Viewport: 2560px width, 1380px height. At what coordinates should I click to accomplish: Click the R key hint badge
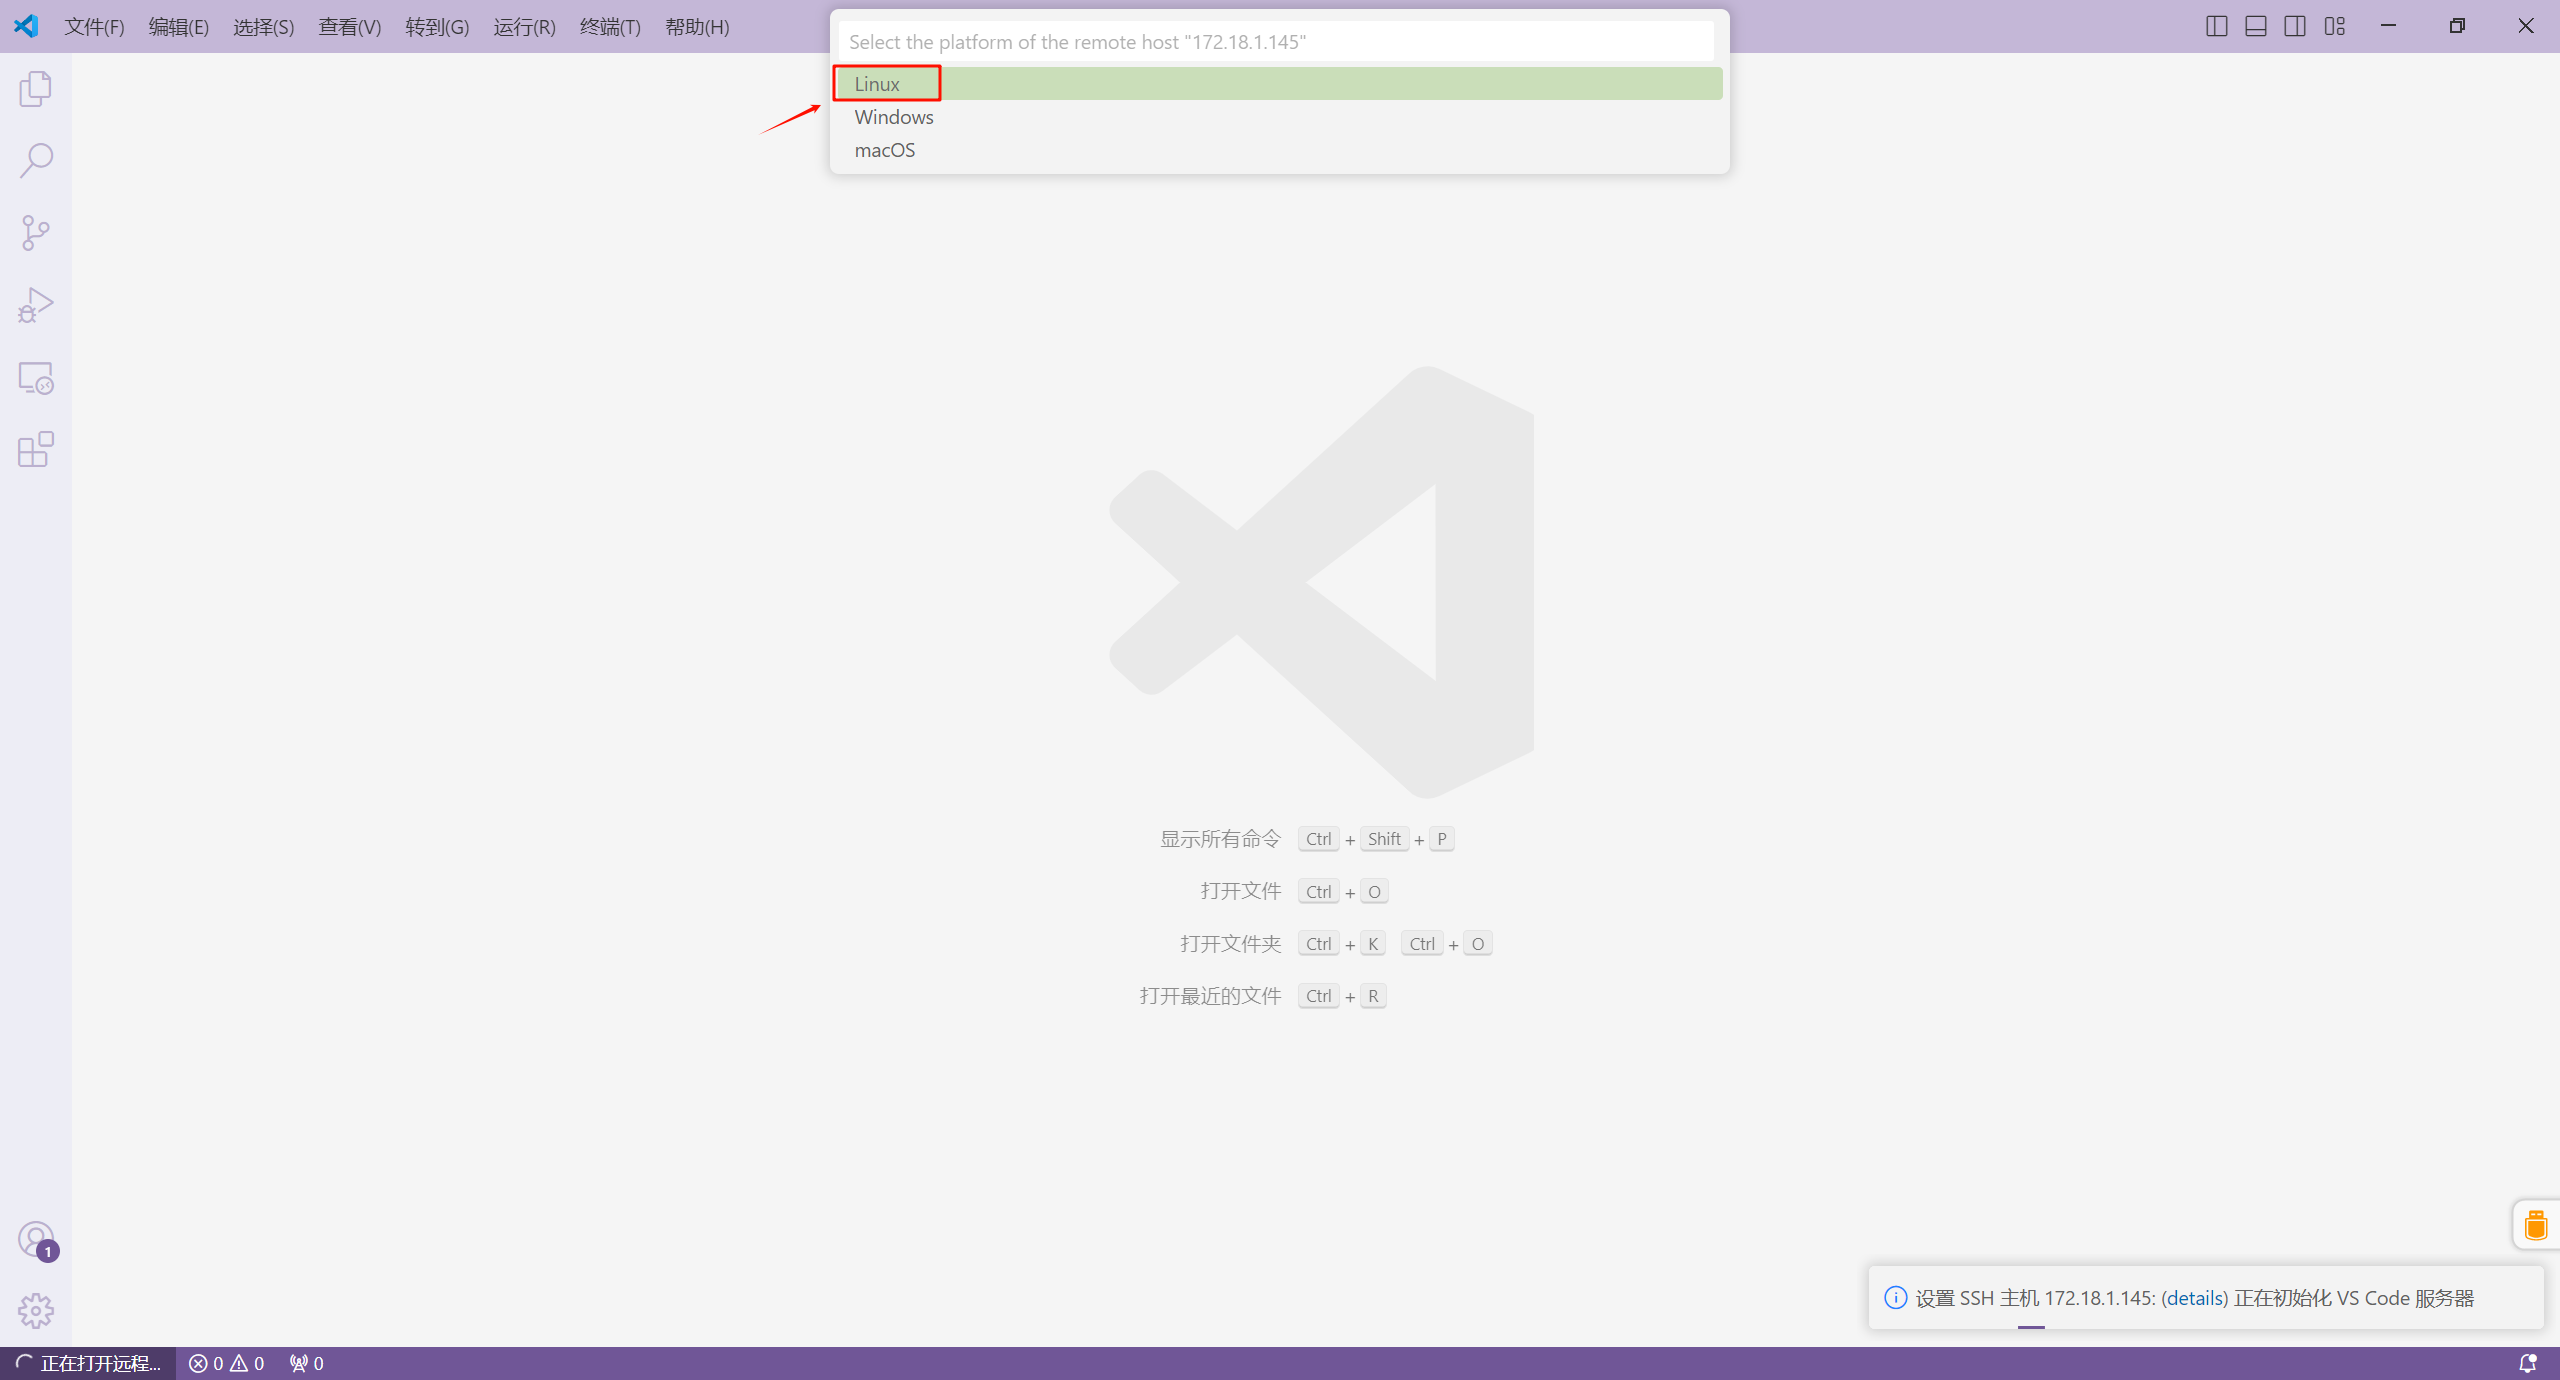tap(1373, 996)
